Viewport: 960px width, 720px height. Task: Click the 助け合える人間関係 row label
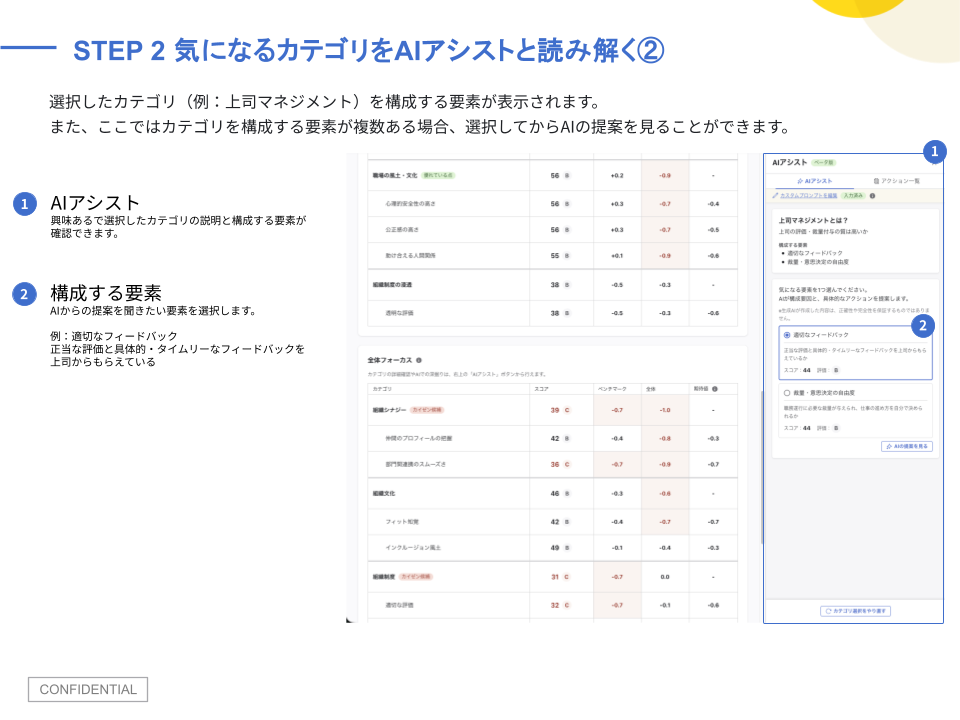[x=410, y=256]
